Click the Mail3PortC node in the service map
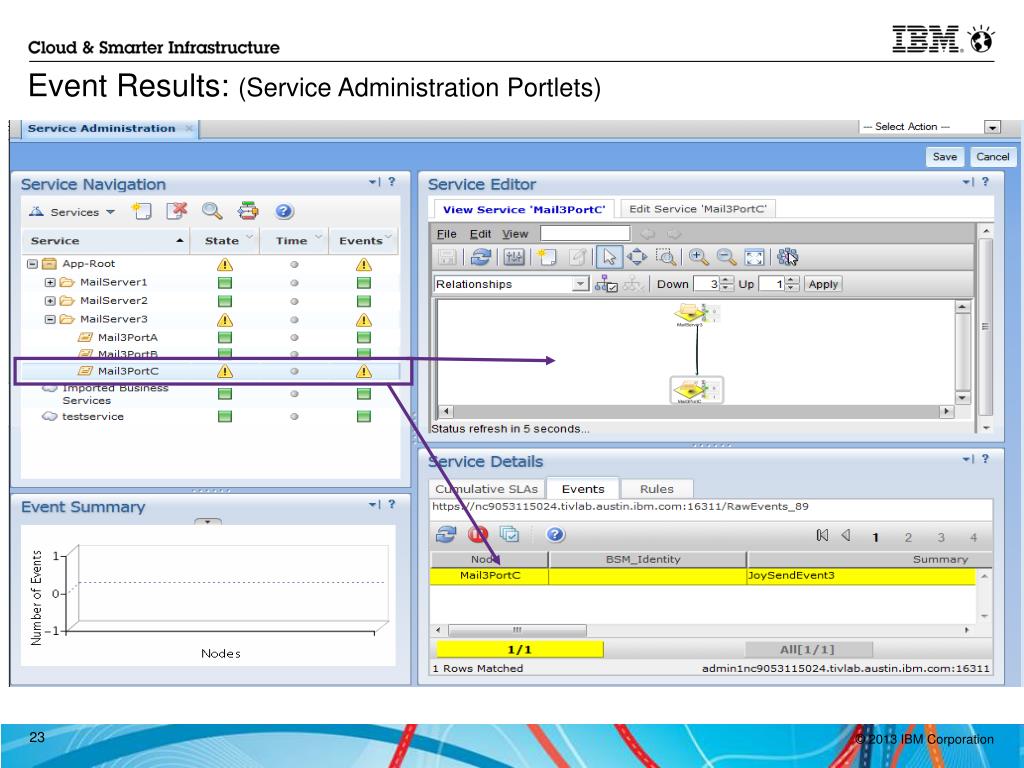Image resolution: width=1024 pixels, height=768 pixels. [696, 391]
